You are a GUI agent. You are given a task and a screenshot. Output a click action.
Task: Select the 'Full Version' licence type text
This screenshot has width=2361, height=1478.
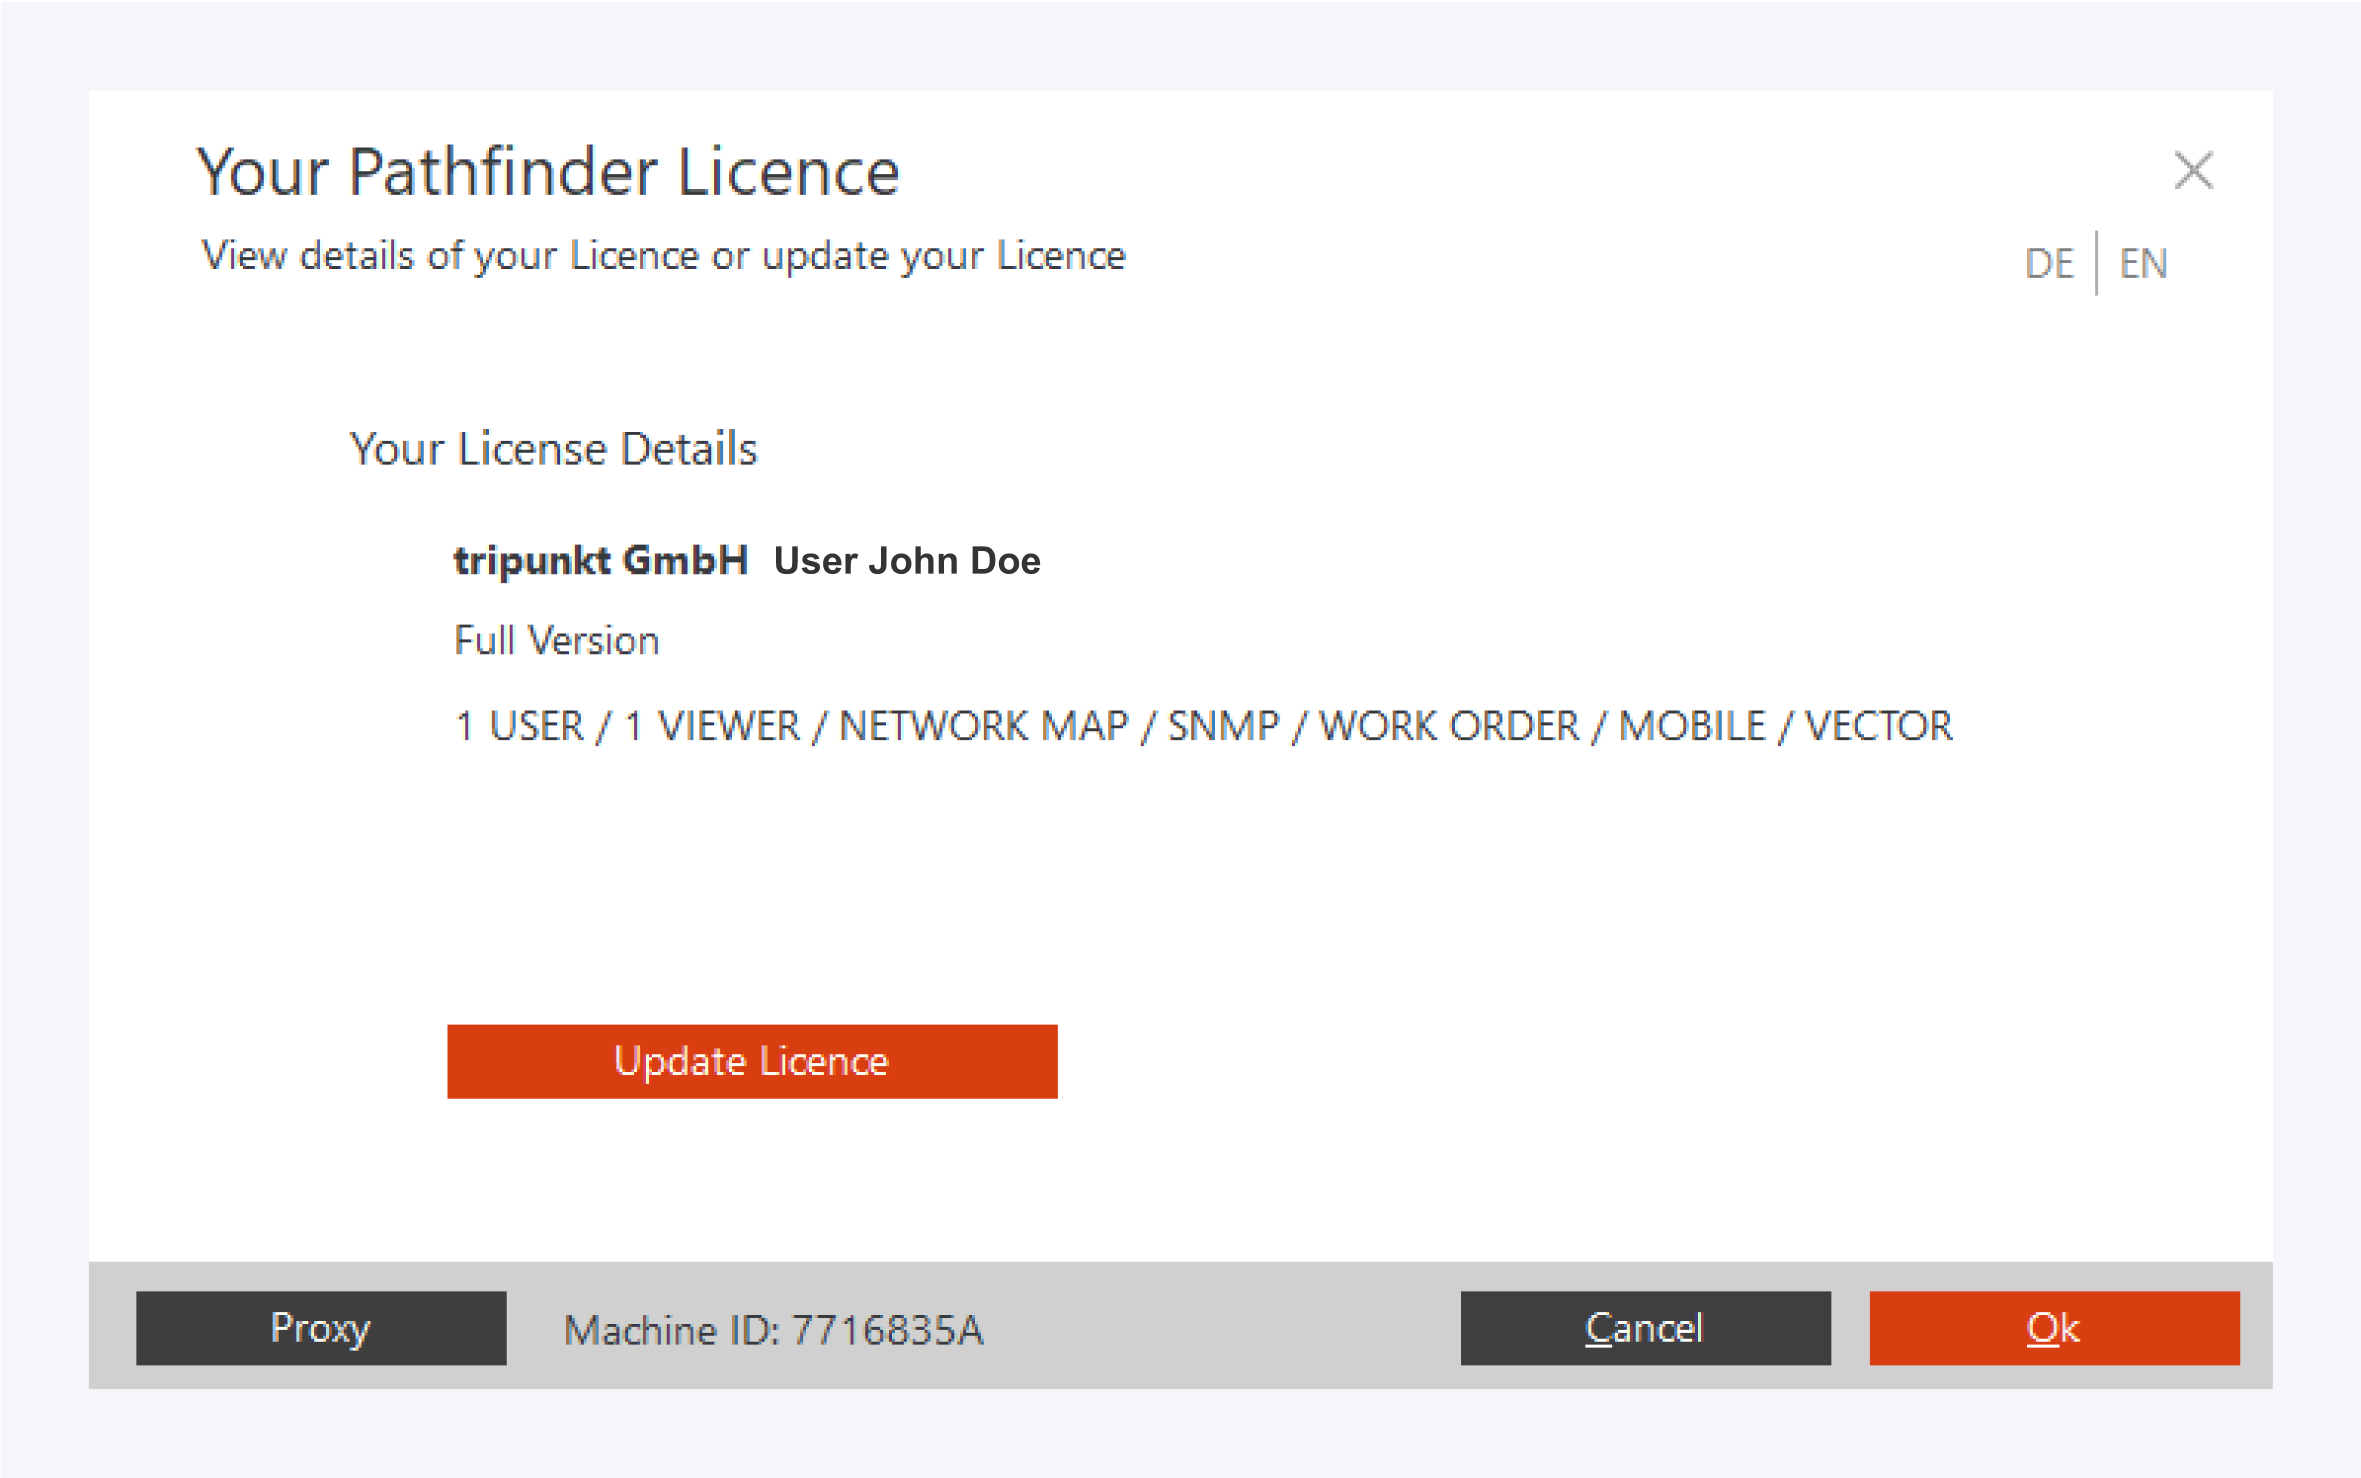pyautogui.click(x=557, y=640)
